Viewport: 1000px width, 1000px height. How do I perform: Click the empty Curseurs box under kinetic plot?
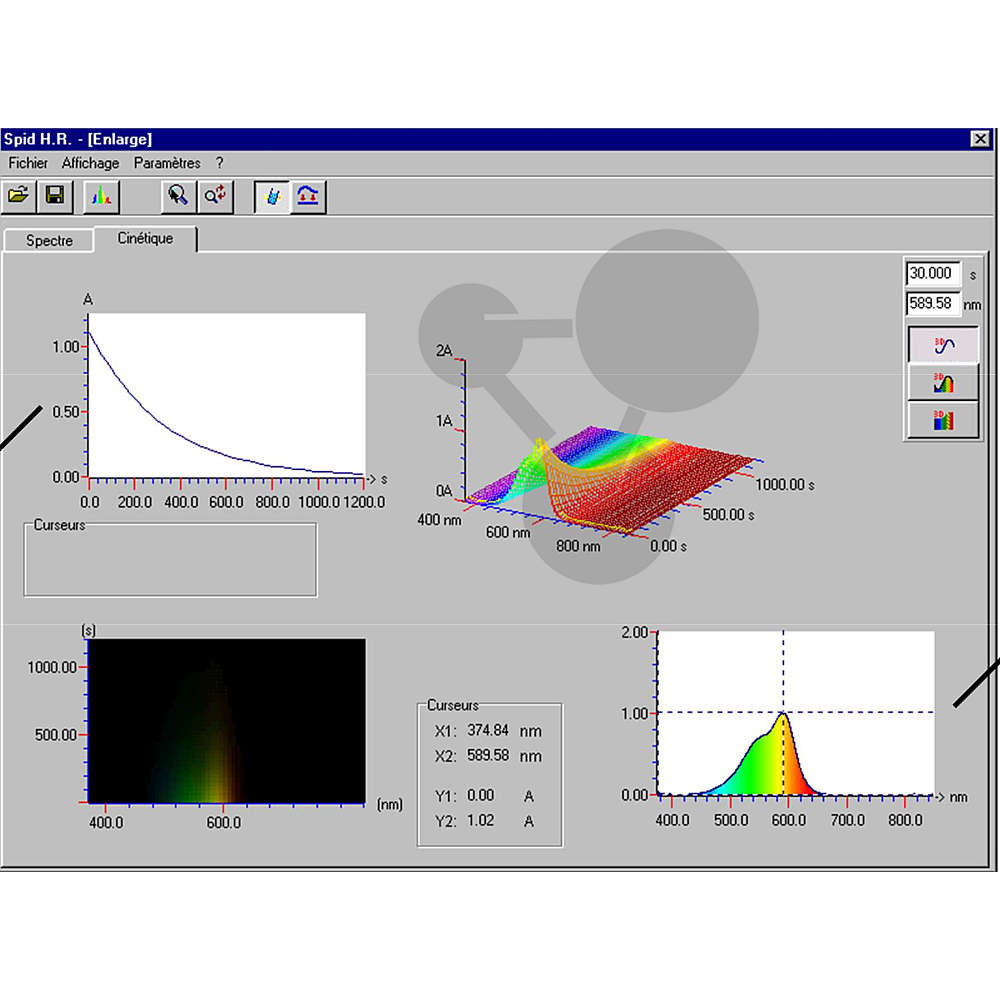click(170, 560)
